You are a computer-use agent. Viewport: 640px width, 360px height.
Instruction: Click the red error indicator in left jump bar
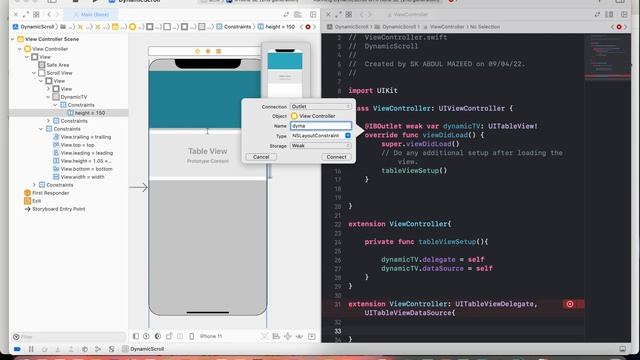[x=308, y=27]
